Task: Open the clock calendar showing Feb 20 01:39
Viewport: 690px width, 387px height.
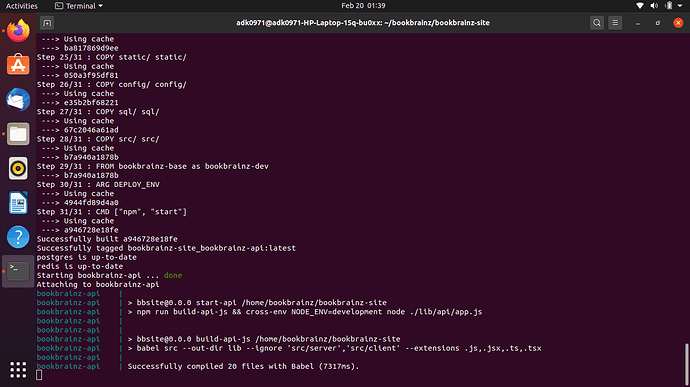Action: (363, 6)
